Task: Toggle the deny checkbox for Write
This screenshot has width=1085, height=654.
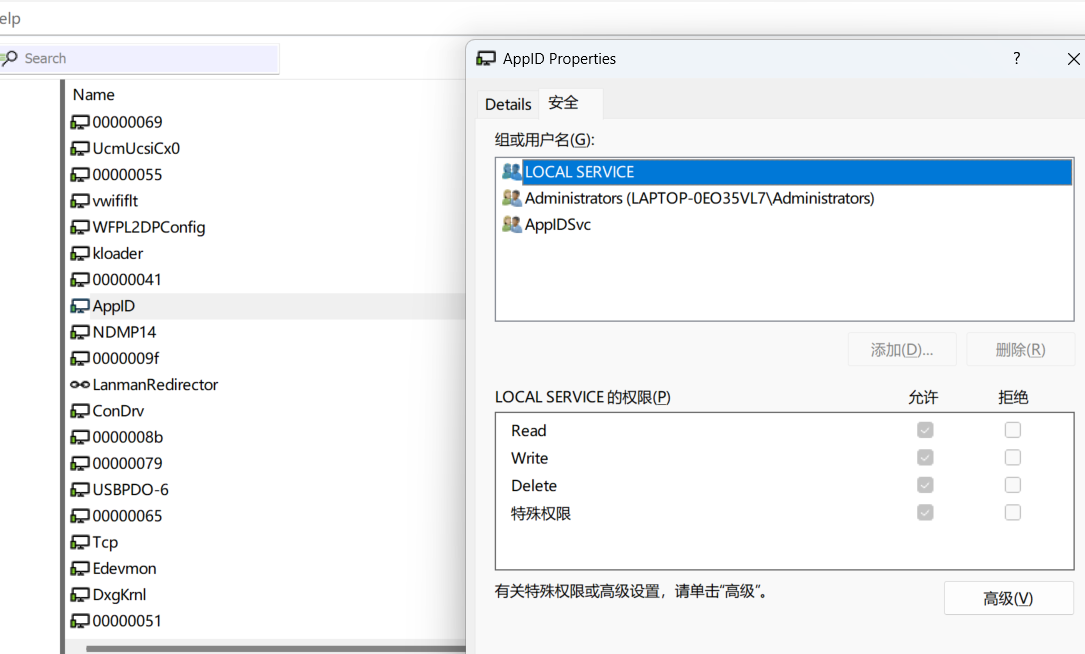Action: (x=1013, y=458)
